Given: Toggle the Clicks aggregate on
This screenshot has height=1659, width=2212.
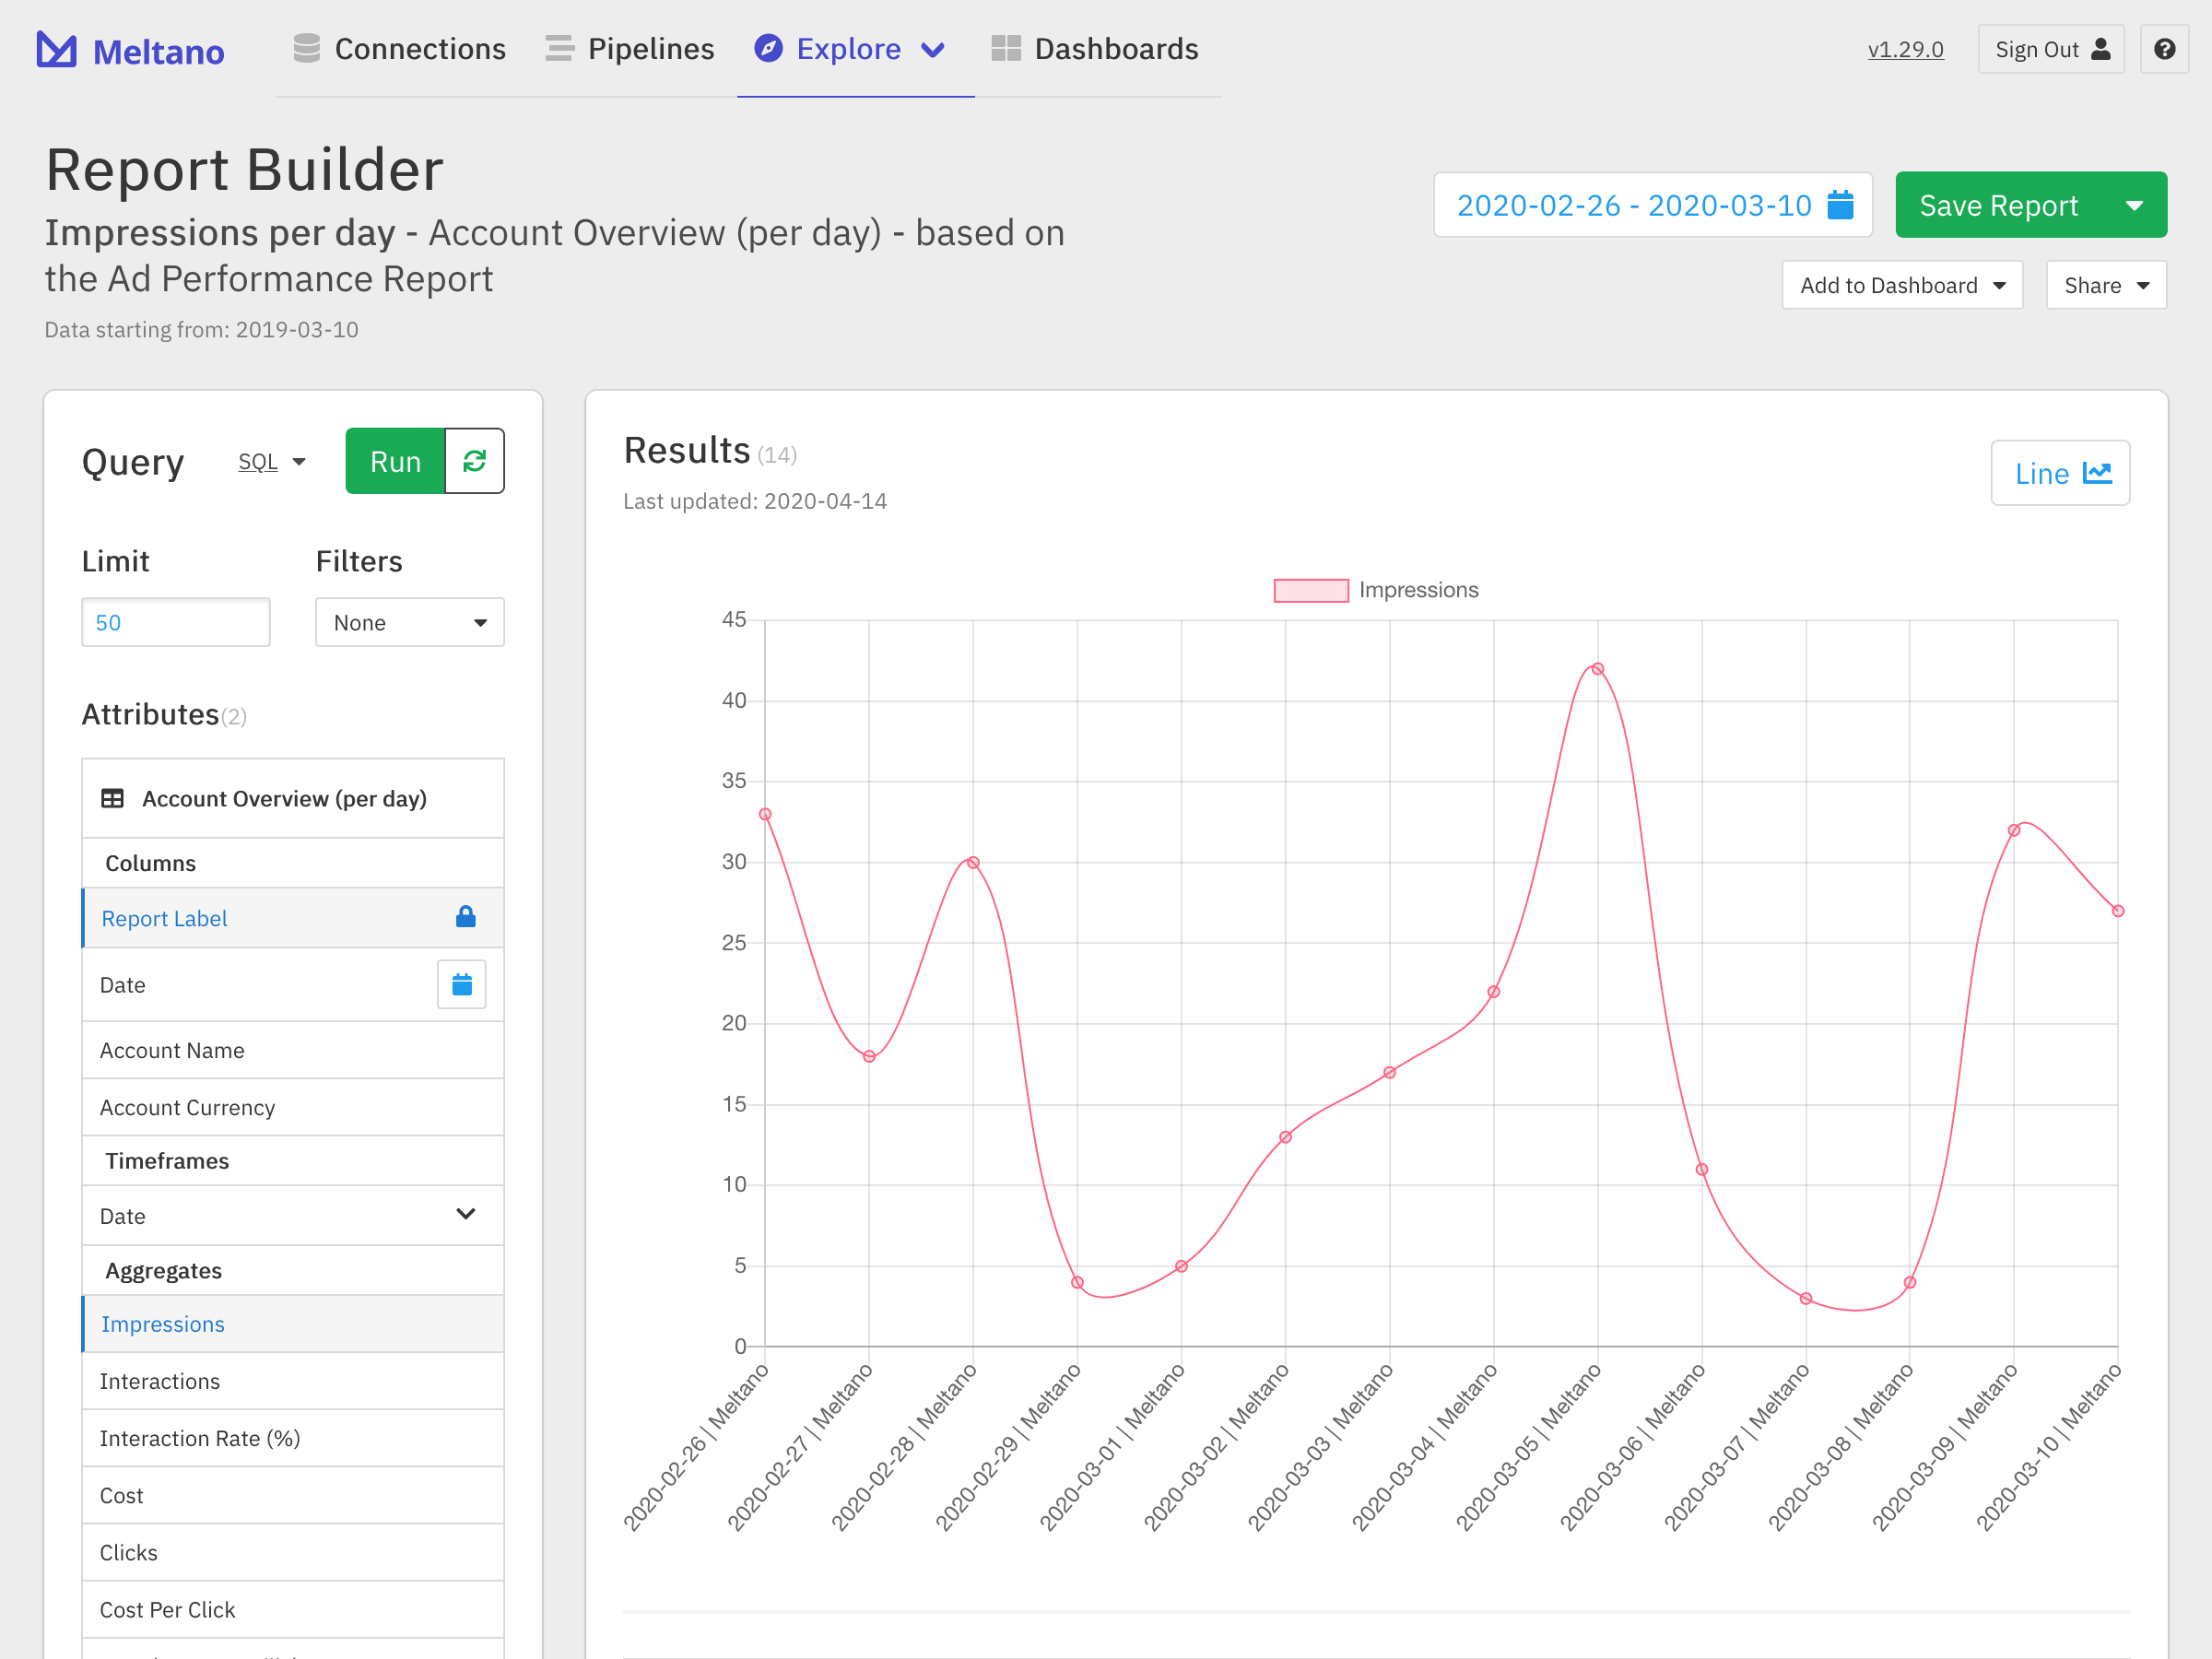Looking at the screenshot, I should coord(128,1552).
